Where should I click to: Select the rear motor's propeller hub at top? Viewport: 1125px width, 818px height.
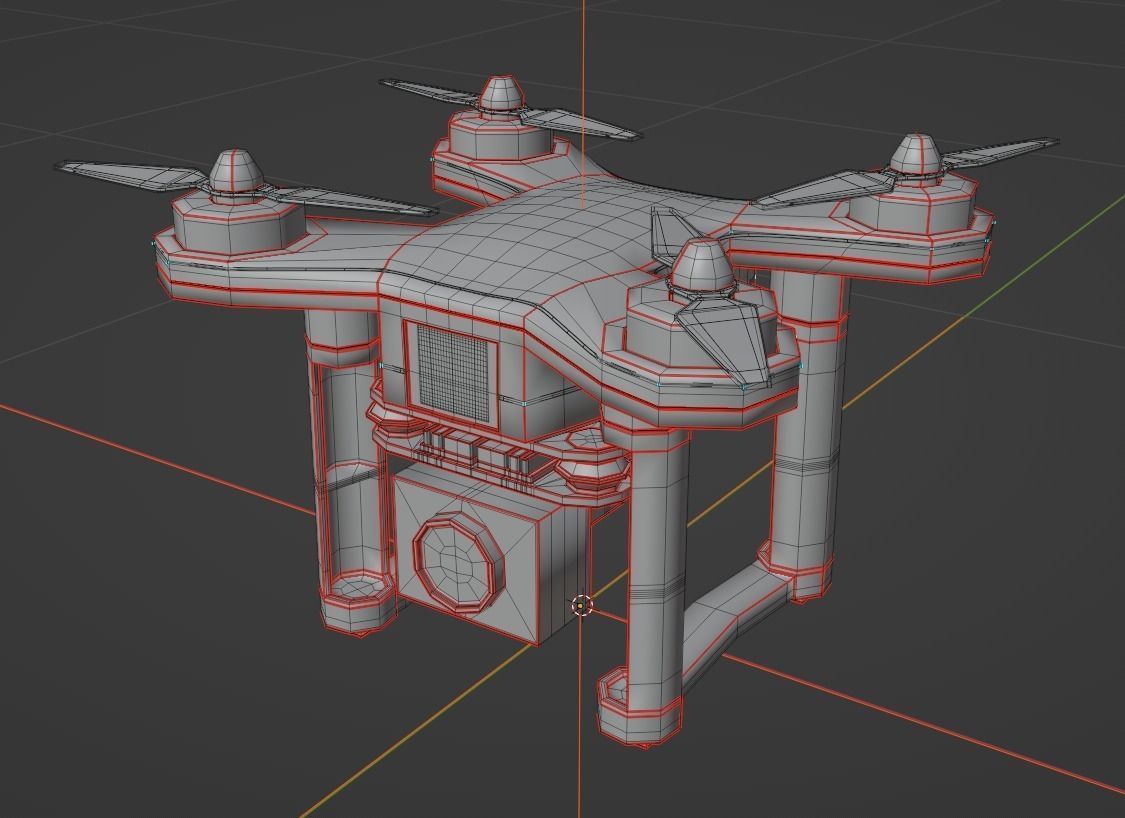[x=500, y=93]
